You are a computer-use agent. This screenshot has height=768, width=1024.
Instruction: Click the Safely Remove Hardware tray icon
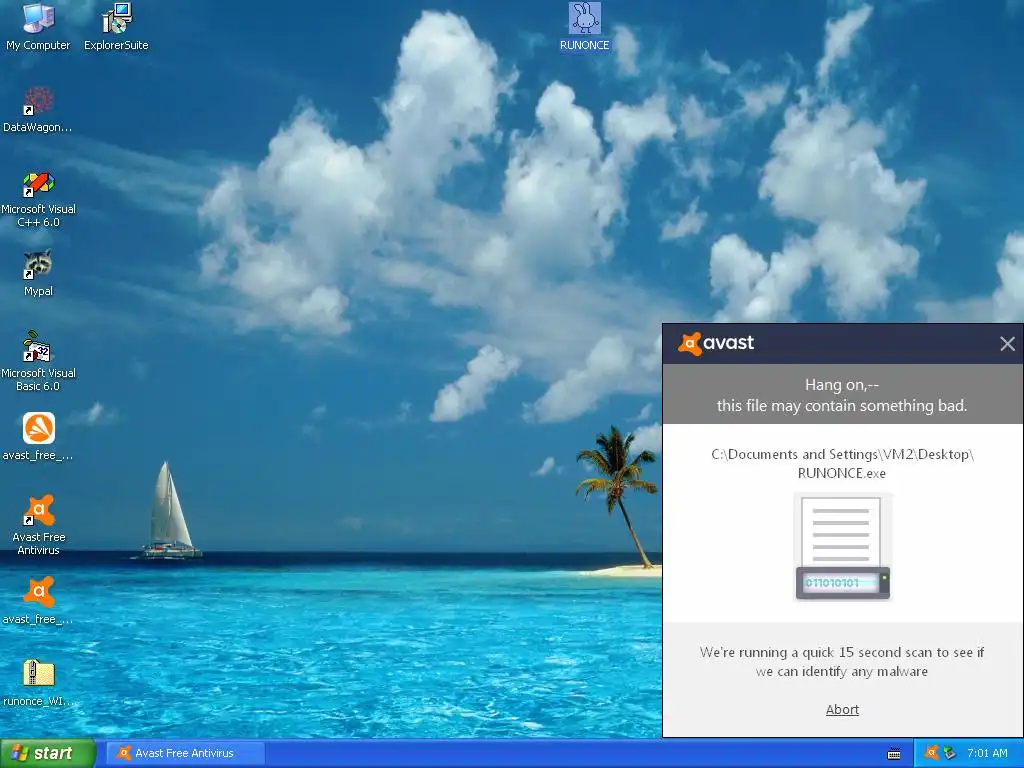tap(950, 753)
